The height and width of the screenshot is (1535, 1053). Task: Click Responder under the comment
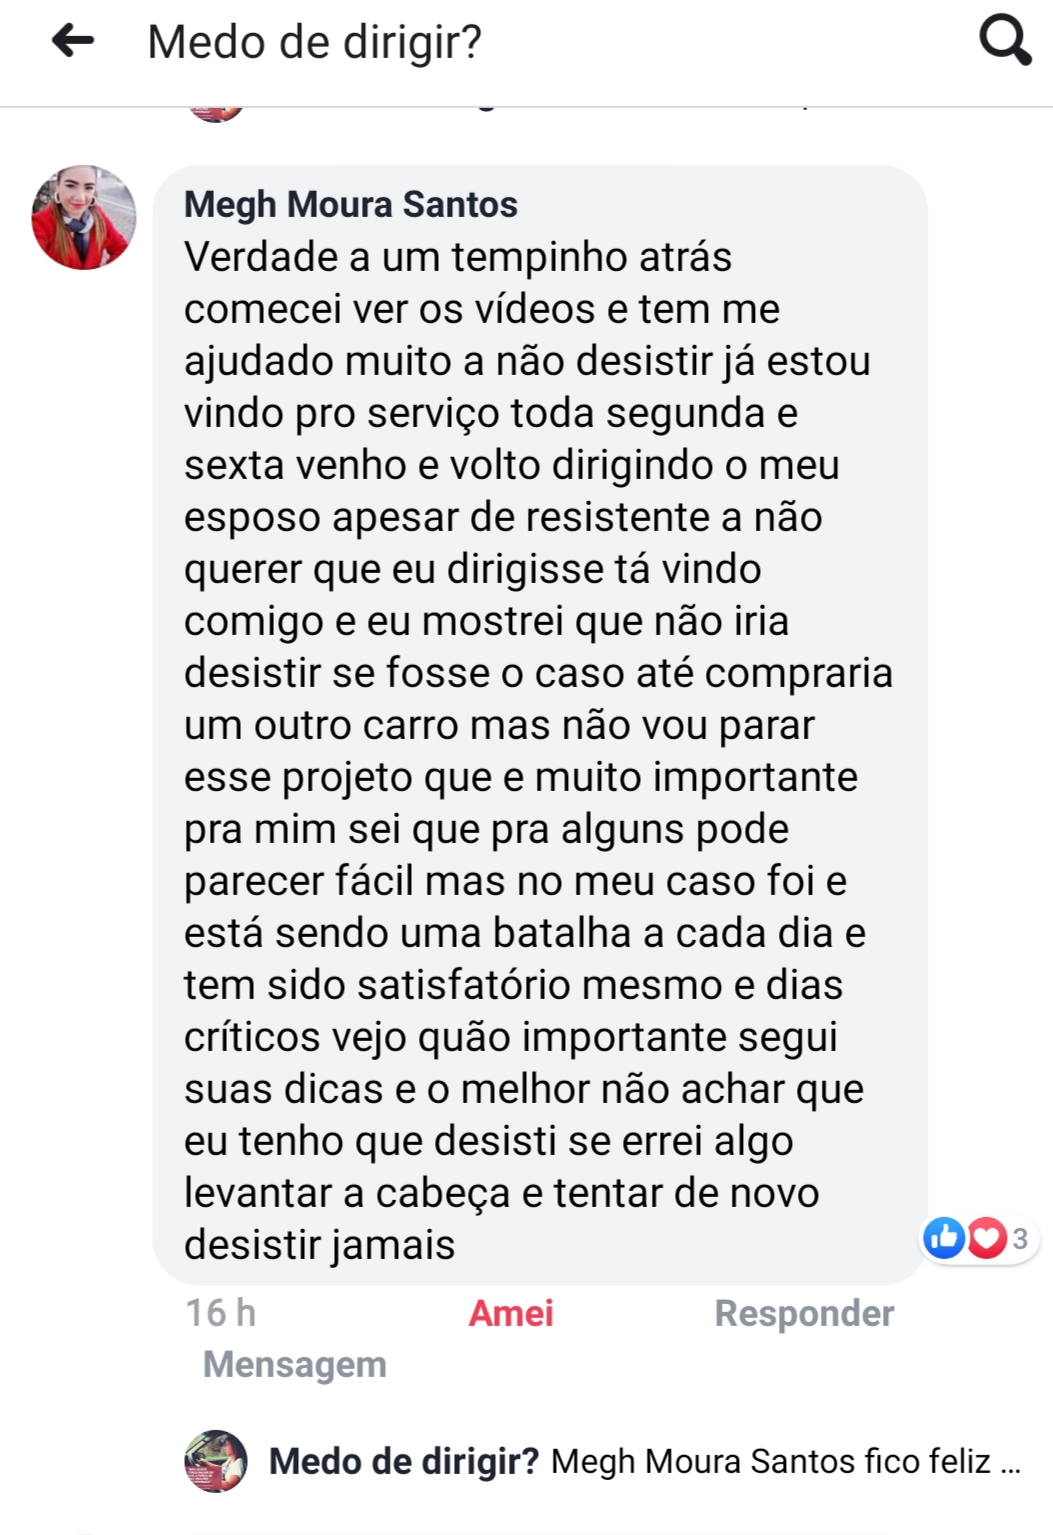(x=804, y=1313)
